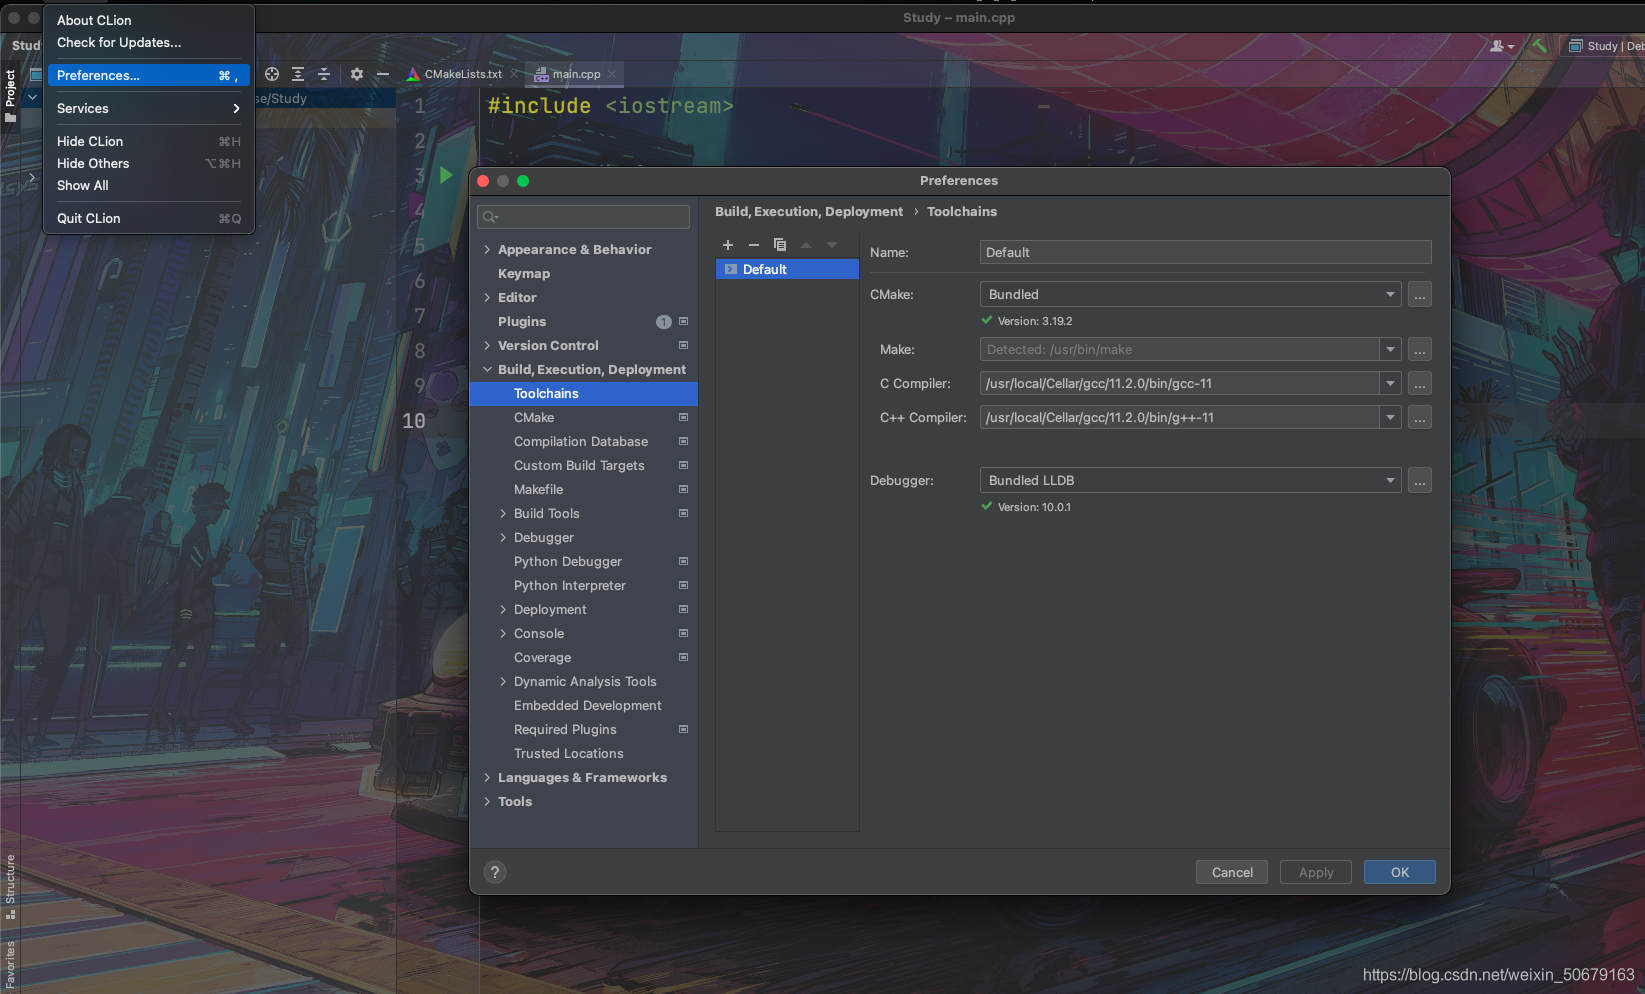This screenshot has width=1645, height=994.
Task: Click project-level settings icon beside CMake
Action: coord(684,417)
